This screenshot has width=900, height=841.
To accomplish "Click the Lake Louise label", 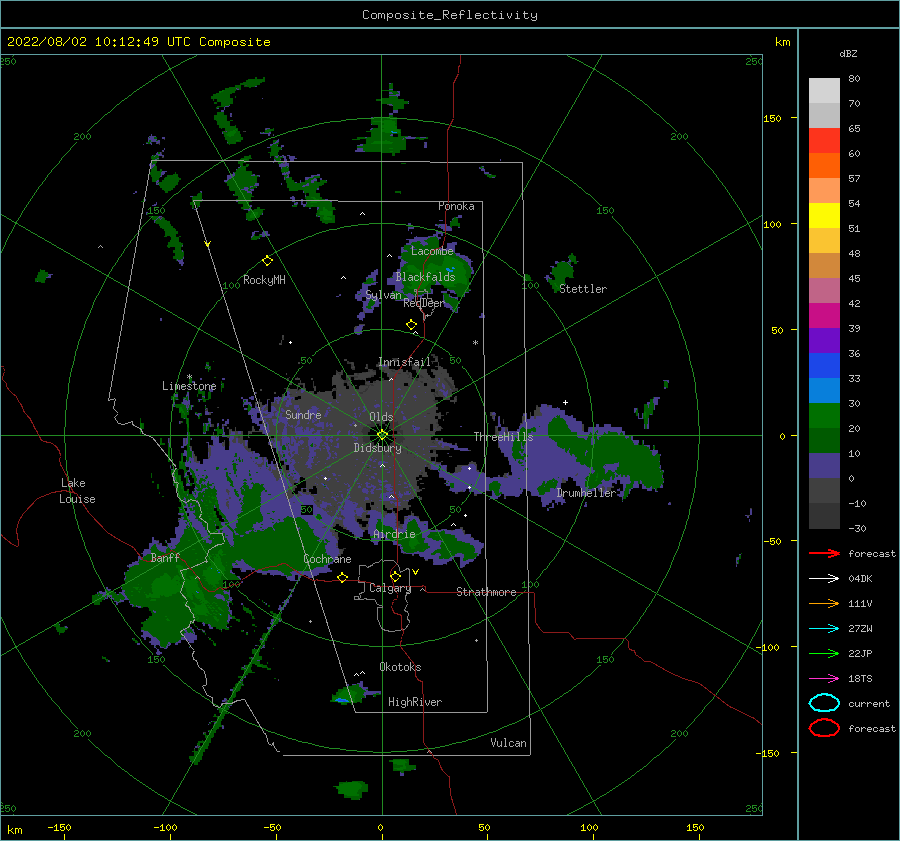I will (x=77, y=491).
